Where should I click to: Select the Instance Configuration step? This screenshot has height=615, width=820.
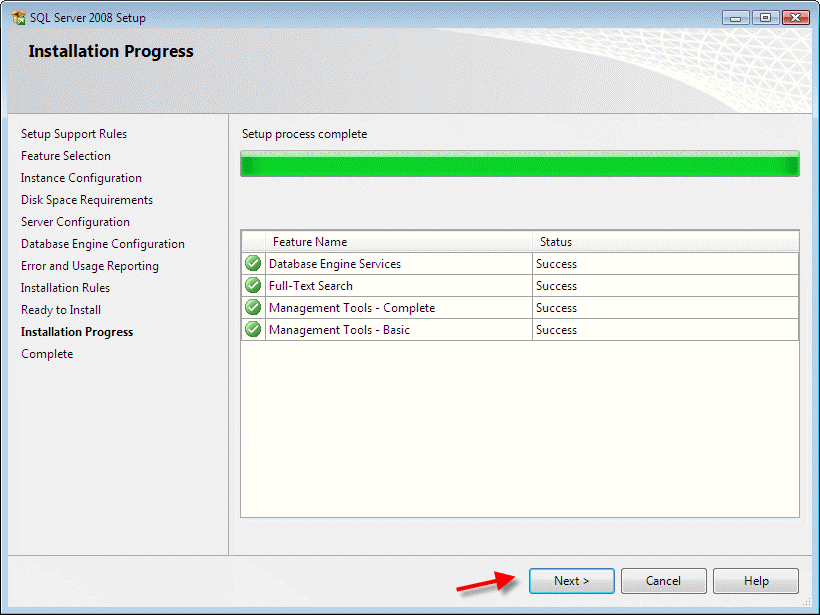pos(81,178)
